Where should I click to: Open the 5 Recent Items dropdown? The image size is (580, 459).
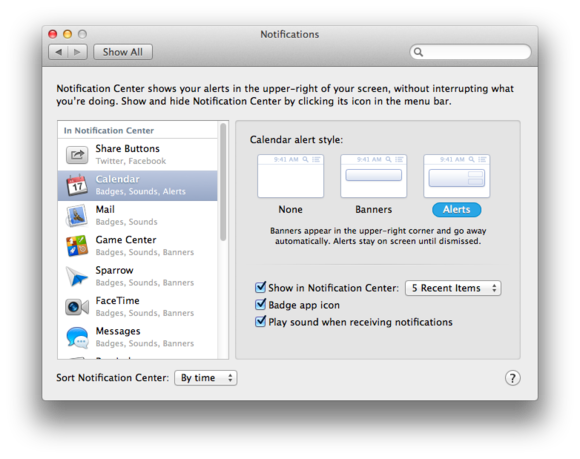[x=453, y=288]
